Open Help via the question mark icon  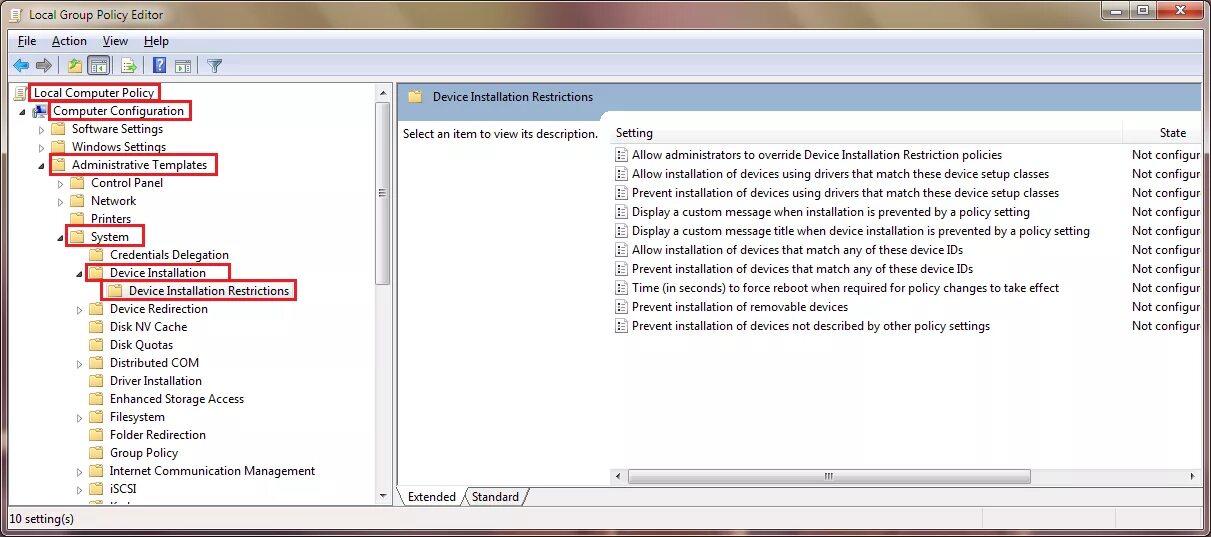click(159, 66)
